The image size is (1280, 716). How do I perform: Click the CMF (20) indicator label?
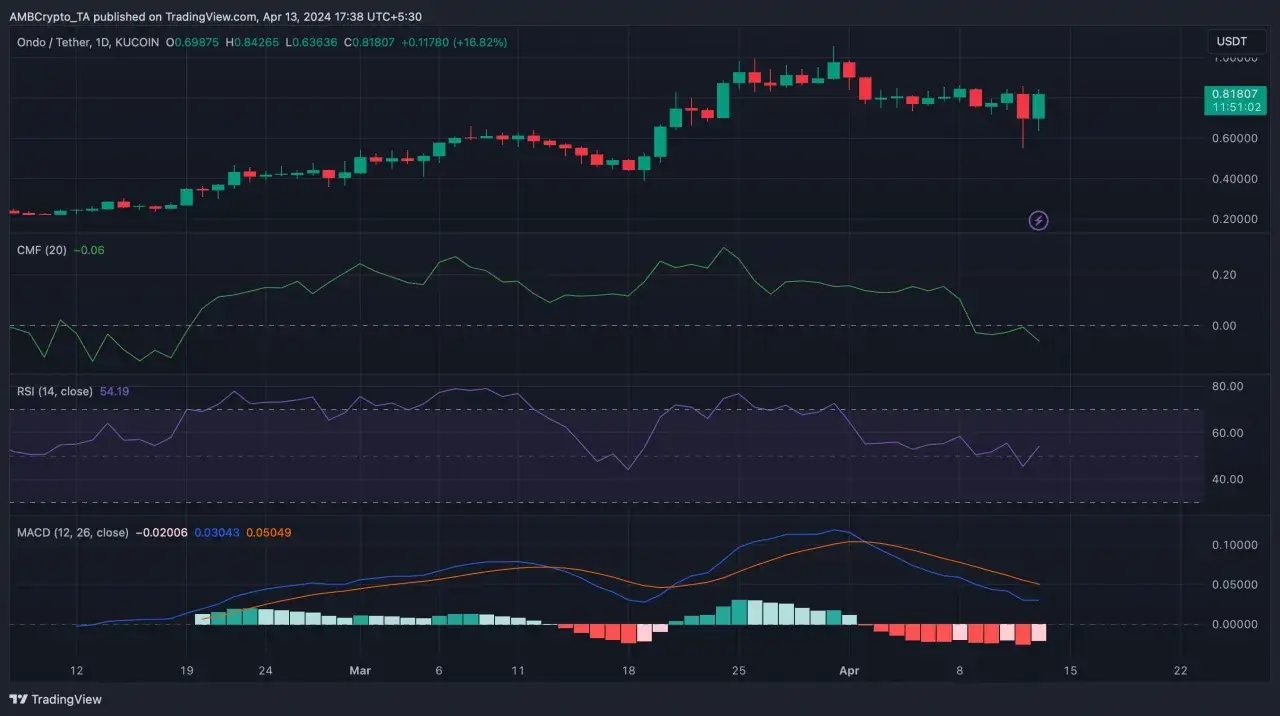point(41,250)
